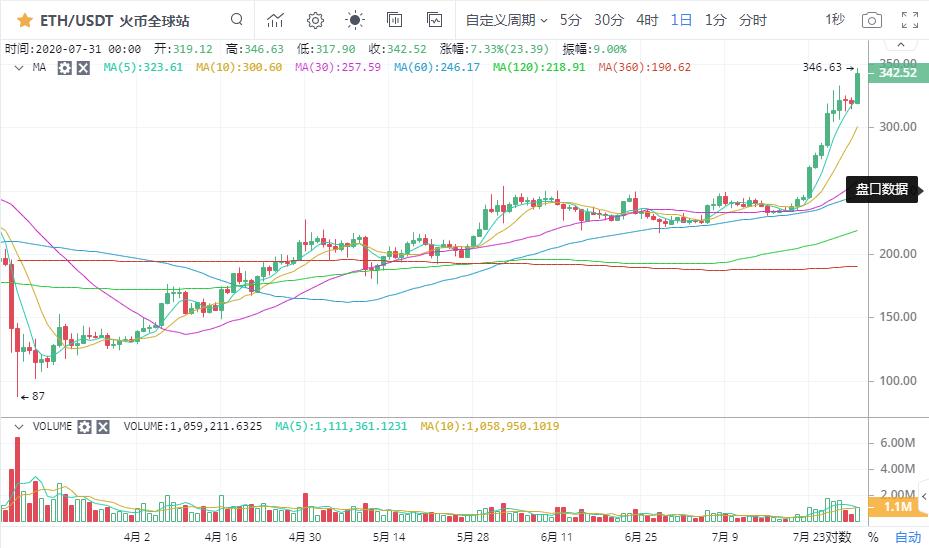Click the 盘口数据 button
The width and height of the screenshot is (929, 548).
(882, 189)
